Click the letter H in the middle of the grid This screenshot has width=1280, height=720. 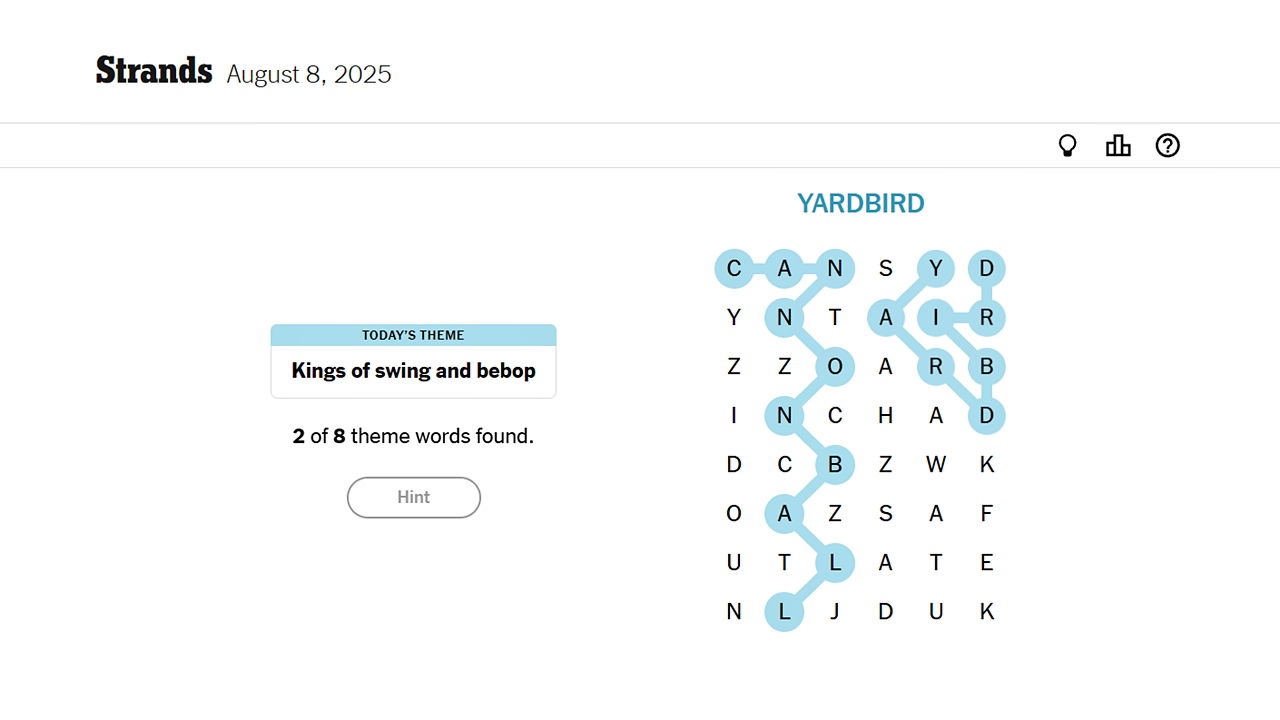886,415
